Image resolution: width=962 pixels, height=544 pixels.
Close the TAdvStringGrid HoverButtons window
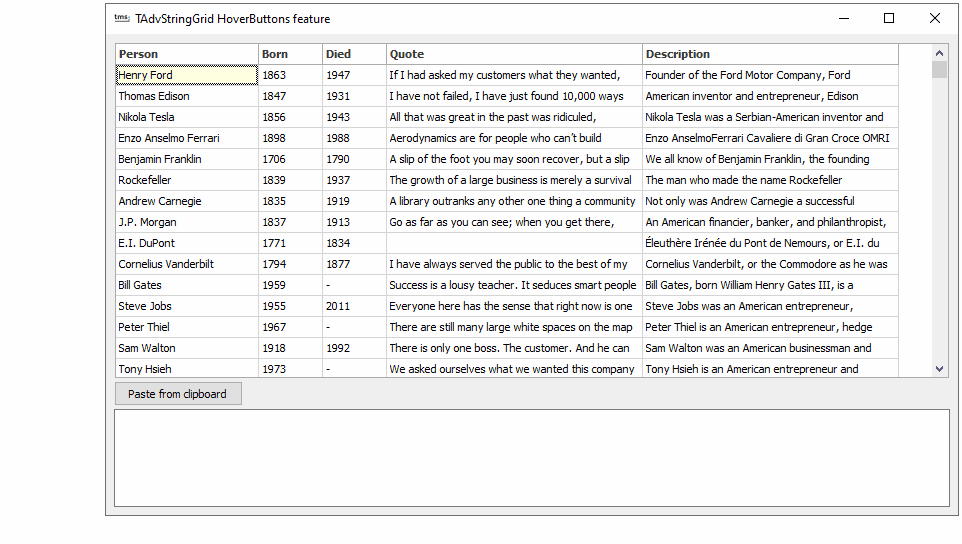coord(934,18)
